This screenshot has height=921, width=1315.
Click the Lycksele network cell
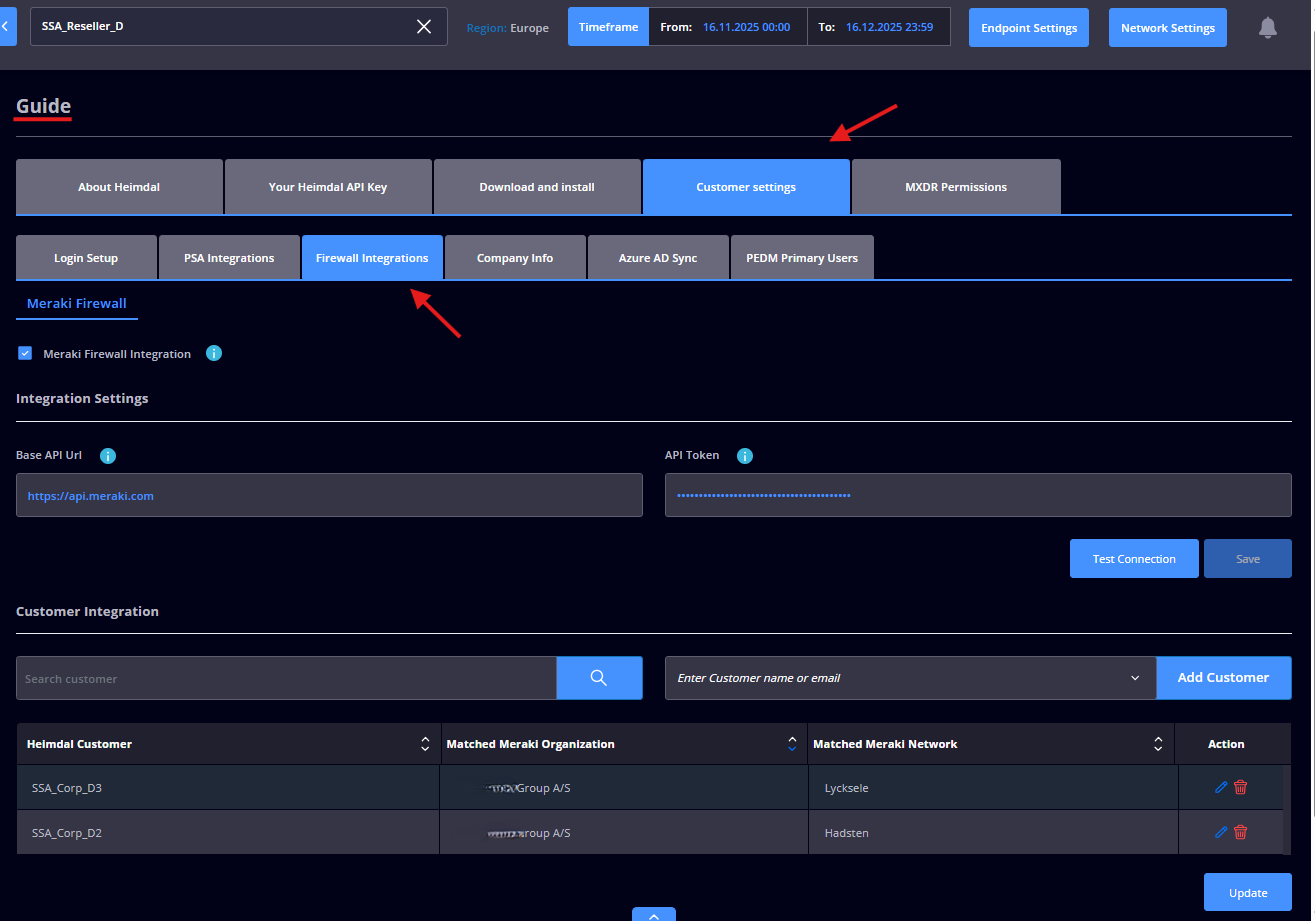(993, 788)
